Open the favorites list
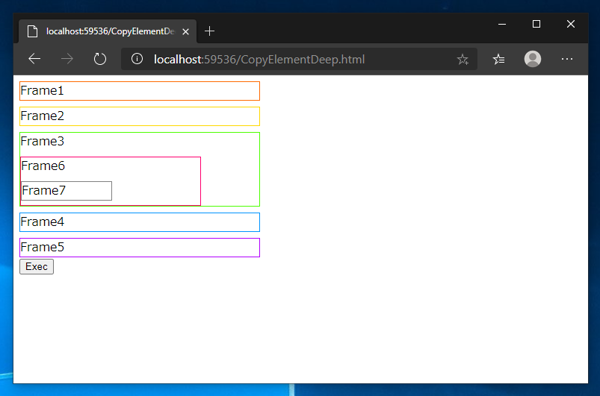 point(499,59)
